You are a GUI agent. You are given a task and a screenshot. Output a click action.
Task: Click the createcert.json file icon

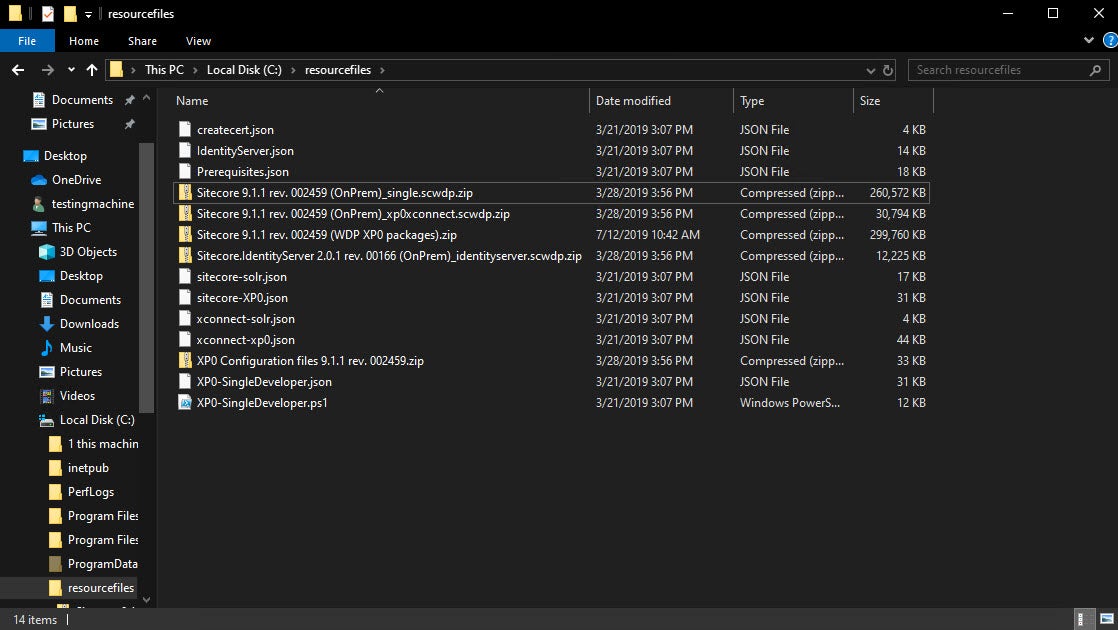pos(185,130)
